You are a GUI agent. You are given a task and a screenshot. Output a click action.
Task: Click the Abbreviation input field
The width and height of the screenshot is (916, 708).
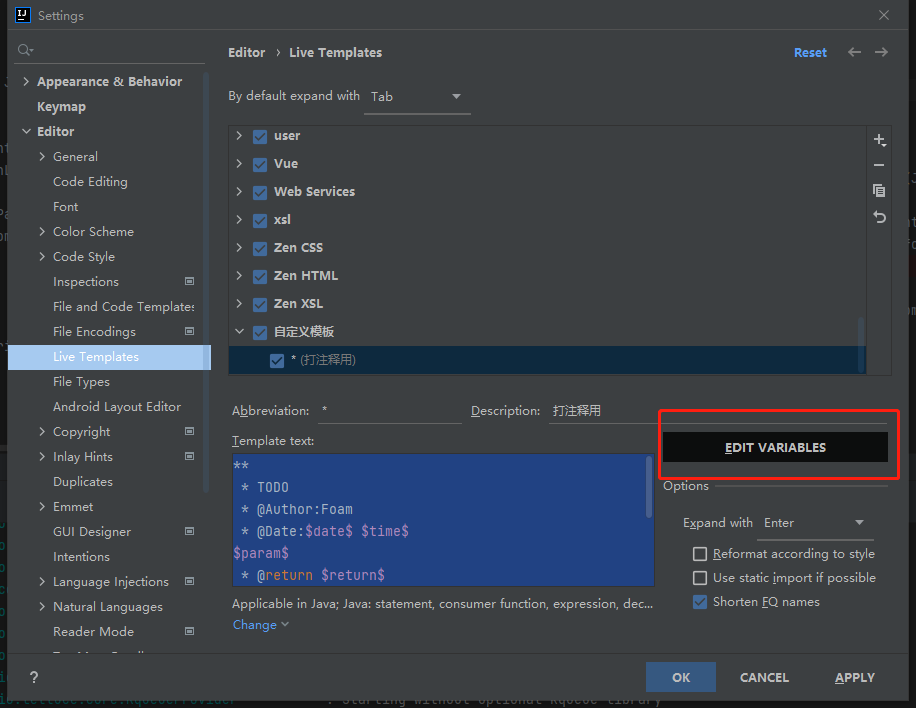(390, 411)
